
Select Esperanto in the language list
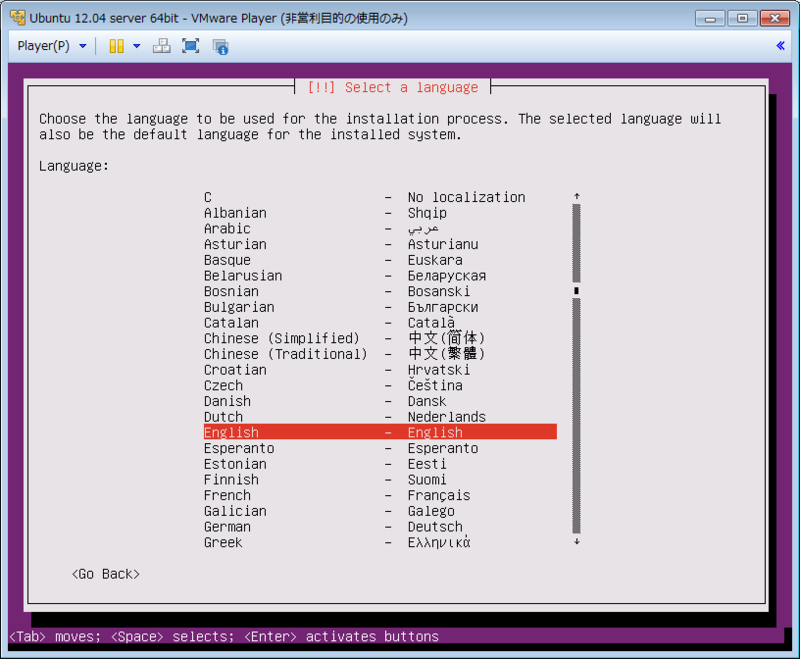pos(380,448)
